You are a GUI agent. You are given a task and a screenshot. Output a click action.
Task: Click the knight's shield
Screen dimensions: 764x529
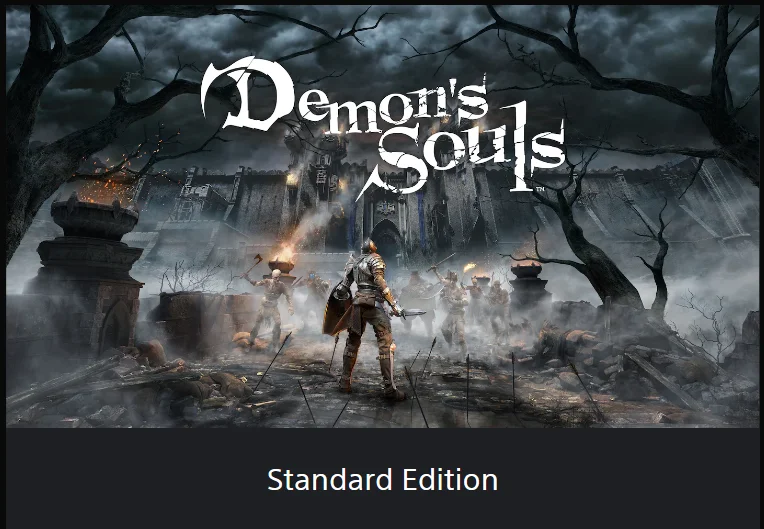click(x=337, y=309)
